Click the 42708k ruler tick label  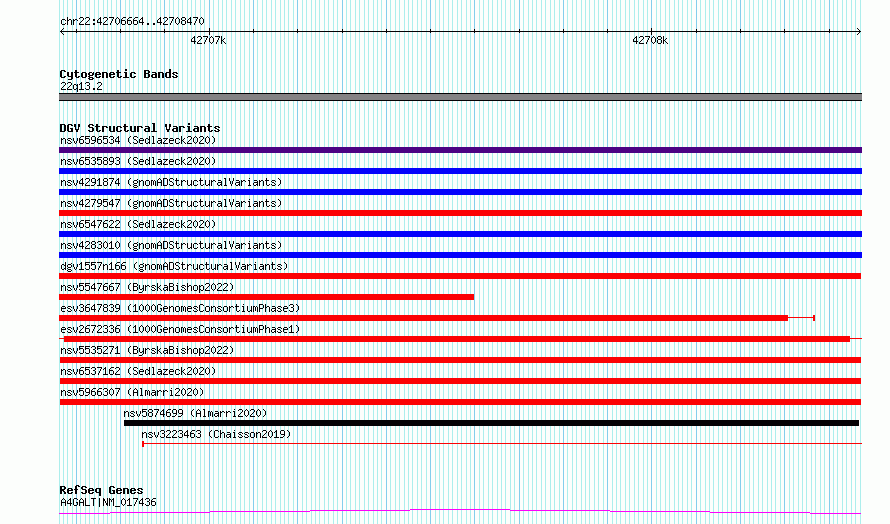650,40
